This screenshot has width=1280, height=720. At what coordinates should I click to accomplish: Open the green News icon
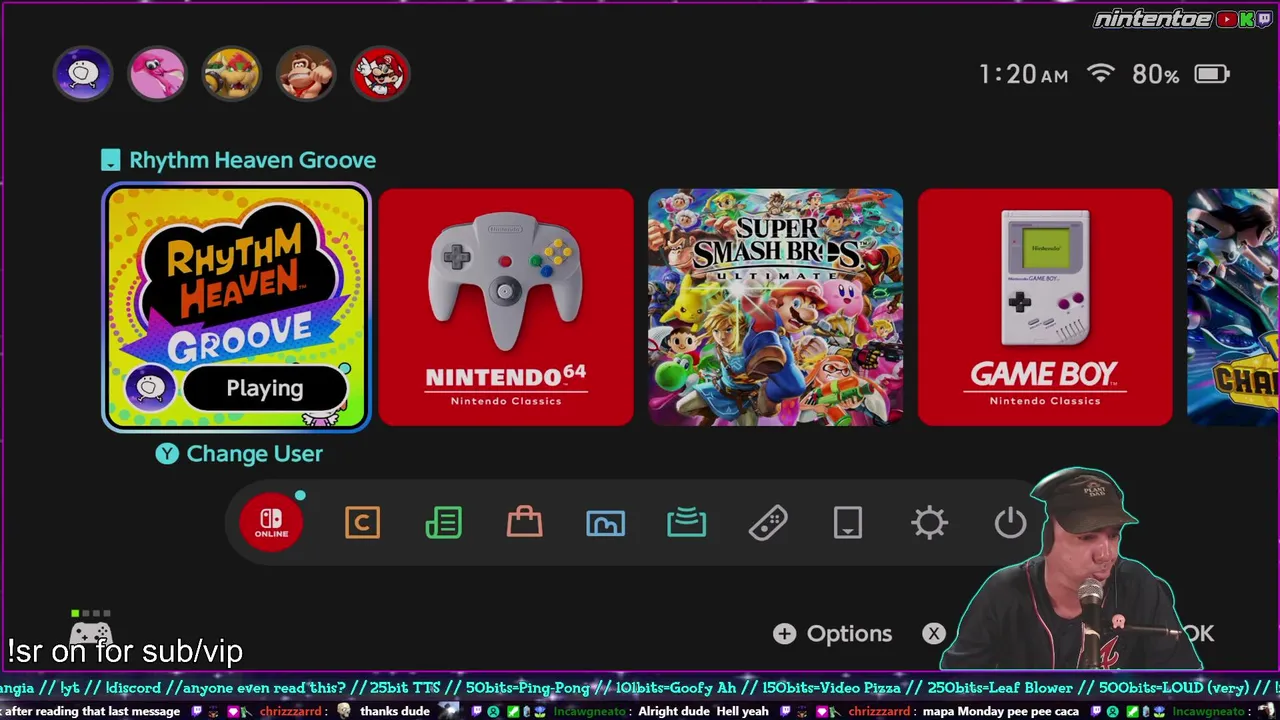pos(443,523)
